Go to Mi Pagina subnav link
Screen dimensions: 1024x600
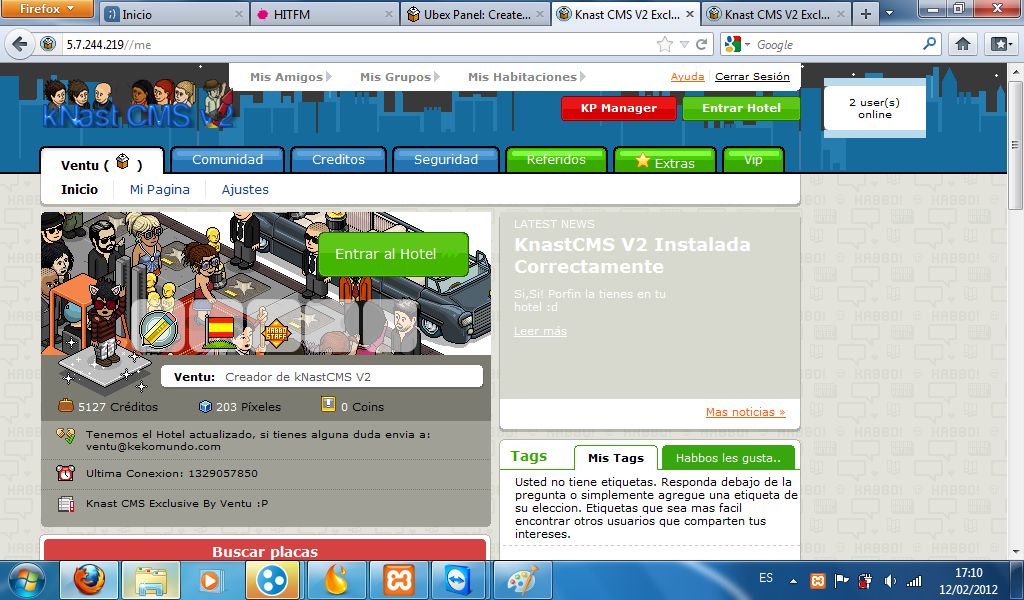159,189
